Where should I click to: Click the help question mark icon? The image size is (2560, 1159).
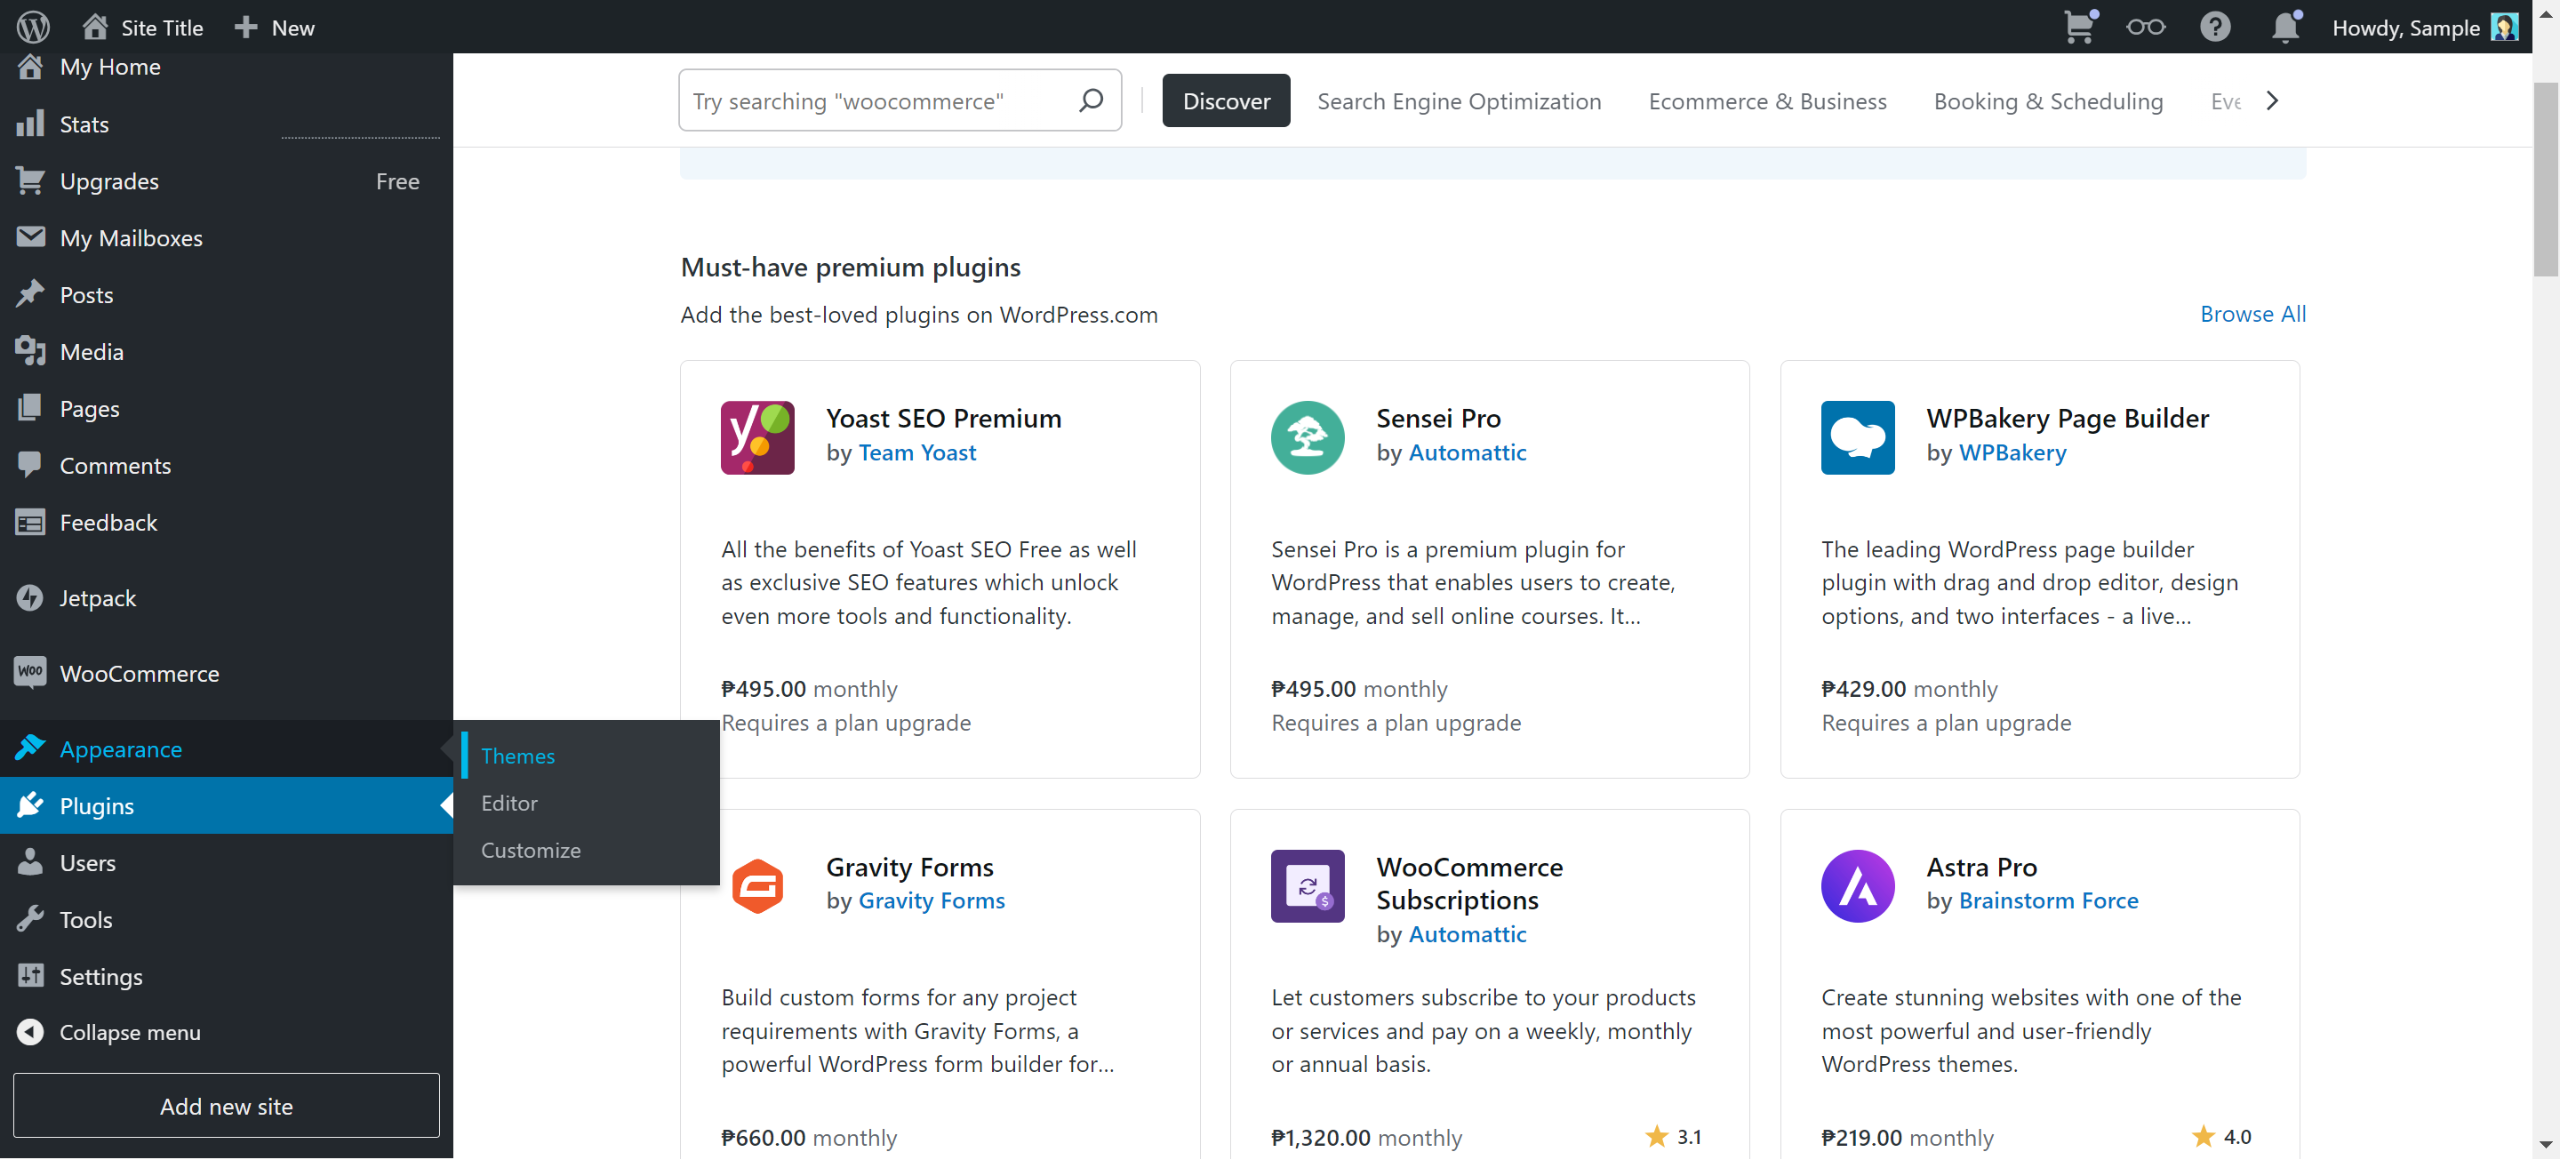[x=2215, y=27]
